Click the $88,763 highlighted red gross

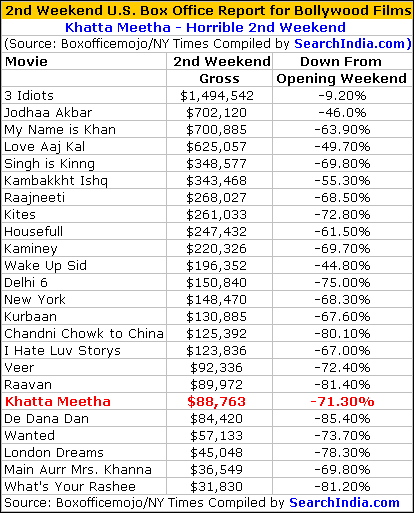click(x=216, y=402)
